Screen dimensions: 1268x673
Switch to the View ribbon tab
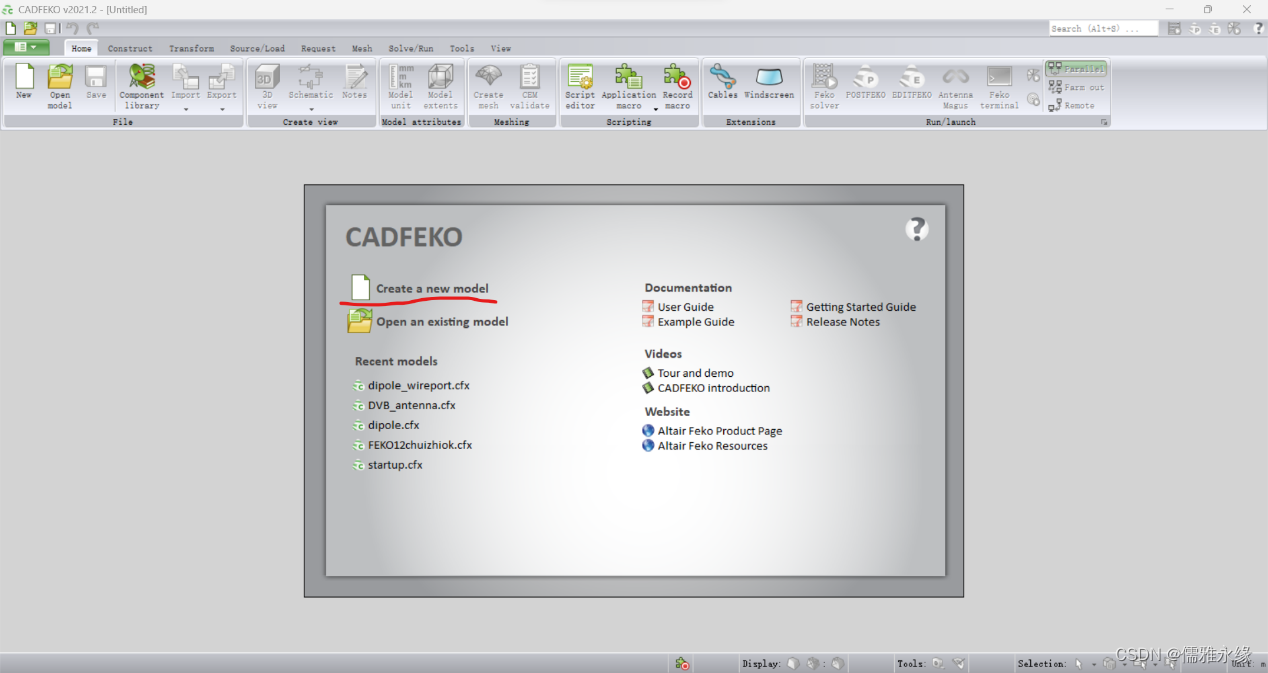(x=501, y=48)
